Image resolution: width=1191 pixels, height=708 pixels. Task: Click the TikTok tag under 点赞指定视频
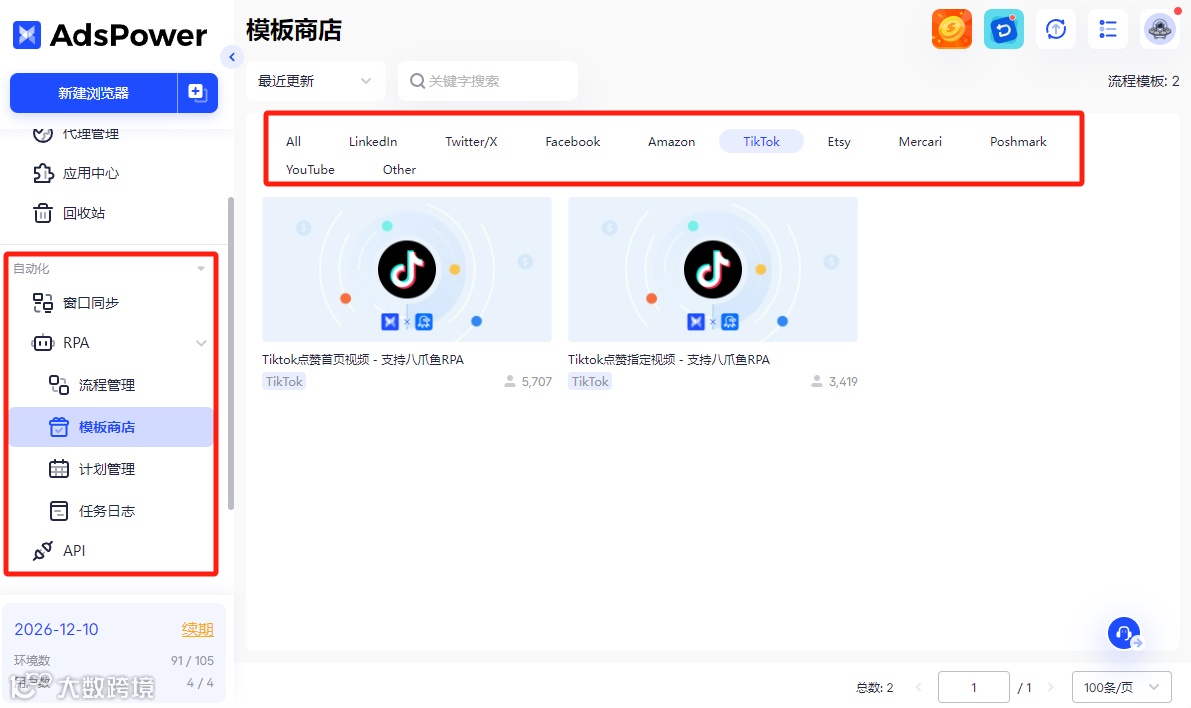tap(590, 381)
